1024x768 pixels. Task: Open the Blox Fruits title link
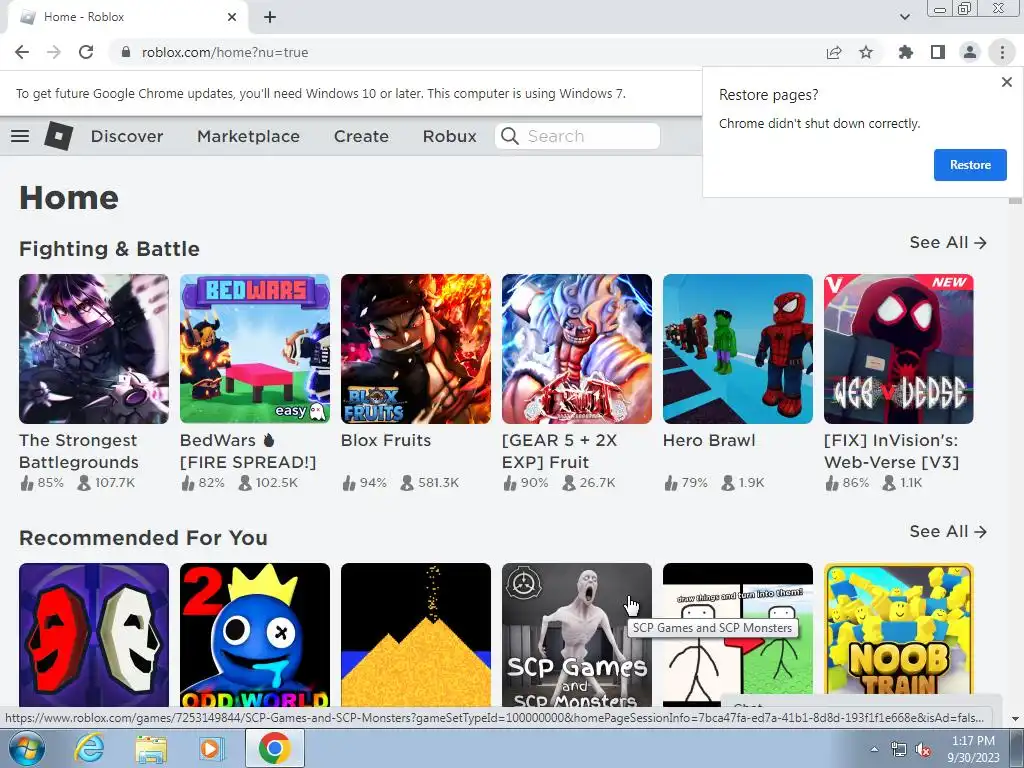point(386,440)
